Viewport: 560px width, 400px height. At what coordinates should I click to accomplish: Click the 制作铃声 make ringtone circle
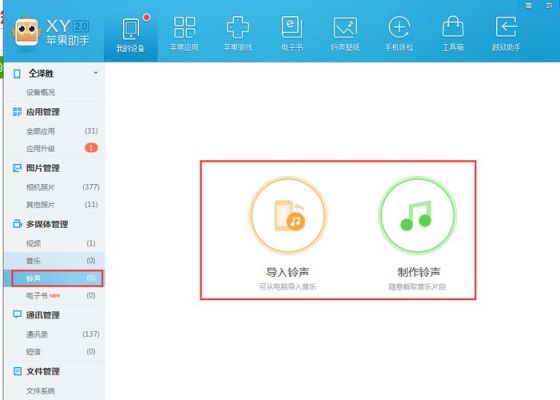click(x=418, y=216)
